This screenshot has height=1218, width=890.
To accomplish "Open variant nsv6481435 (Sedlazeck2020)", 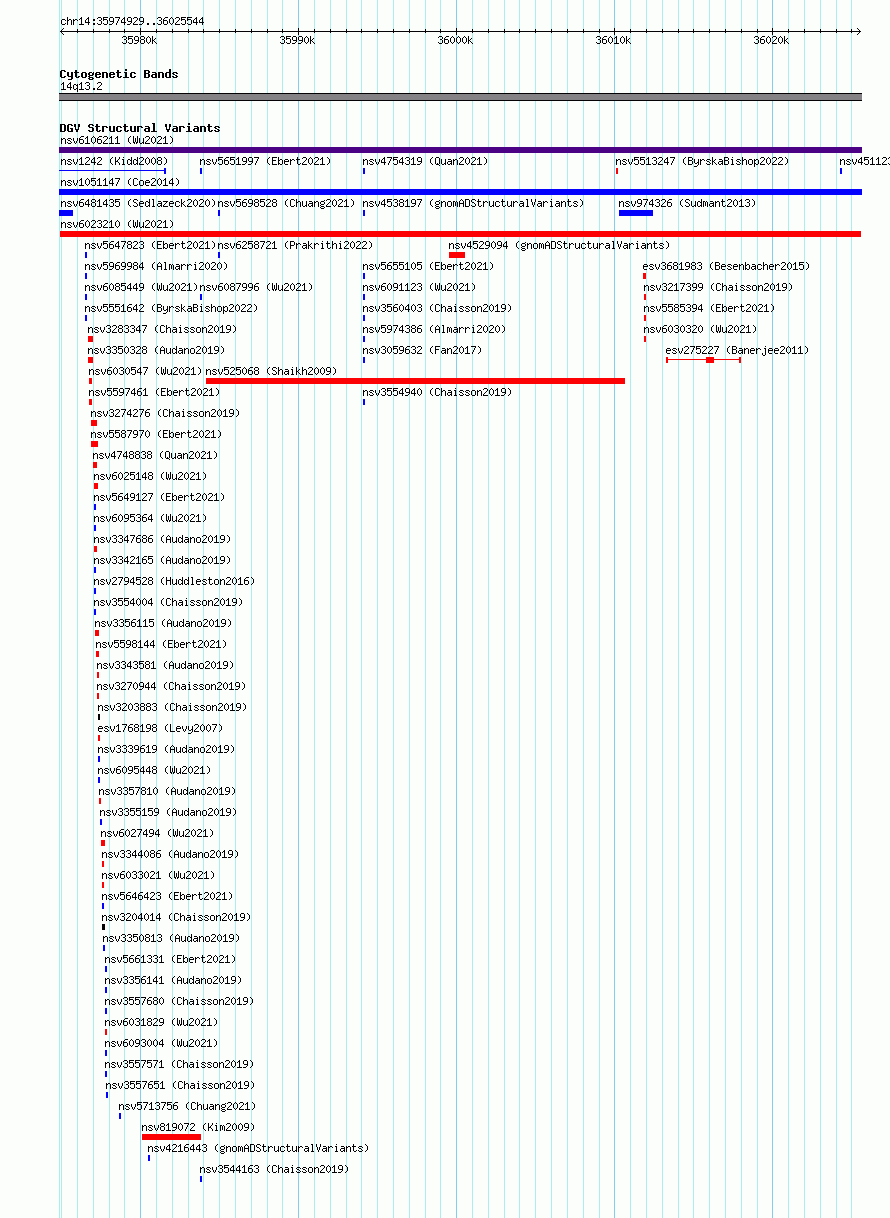I will point(137,203).
